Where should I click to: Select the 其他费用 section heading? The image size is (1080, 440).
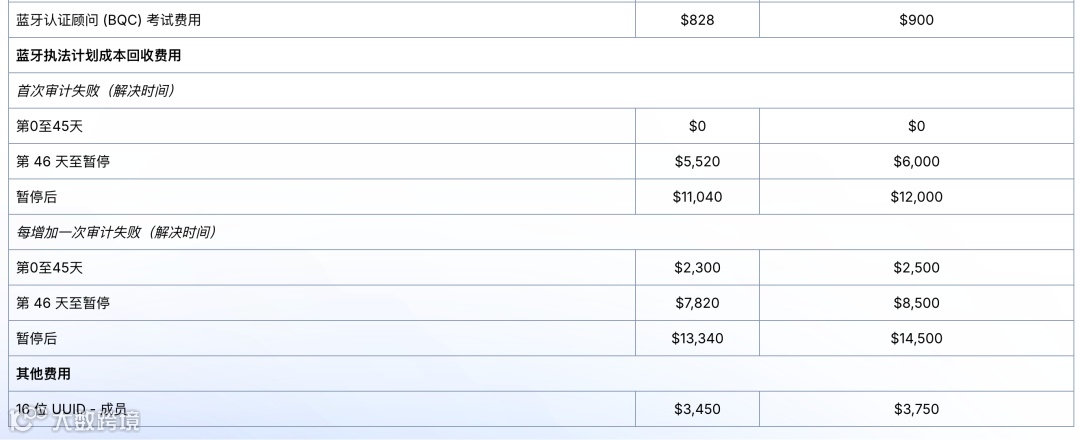pyautogui.click(x=43, y=373)
